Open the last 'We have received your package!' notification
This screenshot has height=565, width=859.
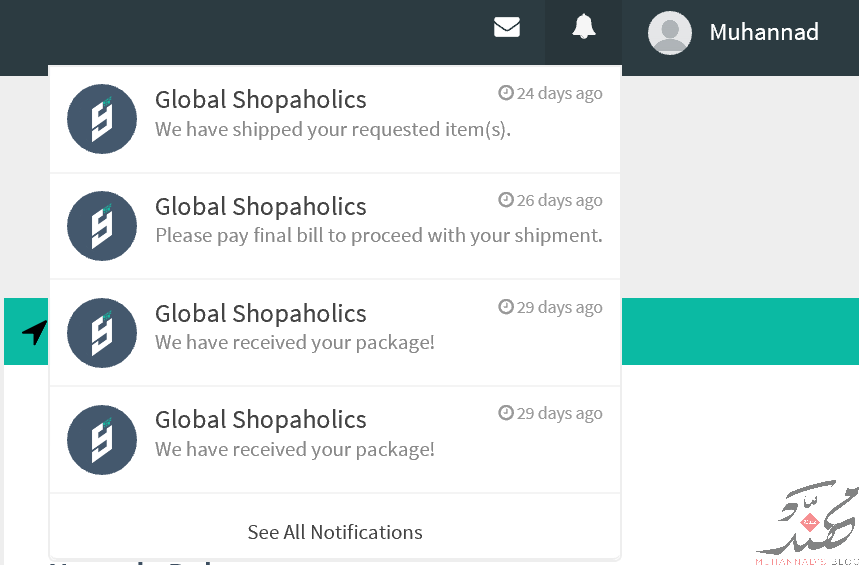tap(335, 440)
